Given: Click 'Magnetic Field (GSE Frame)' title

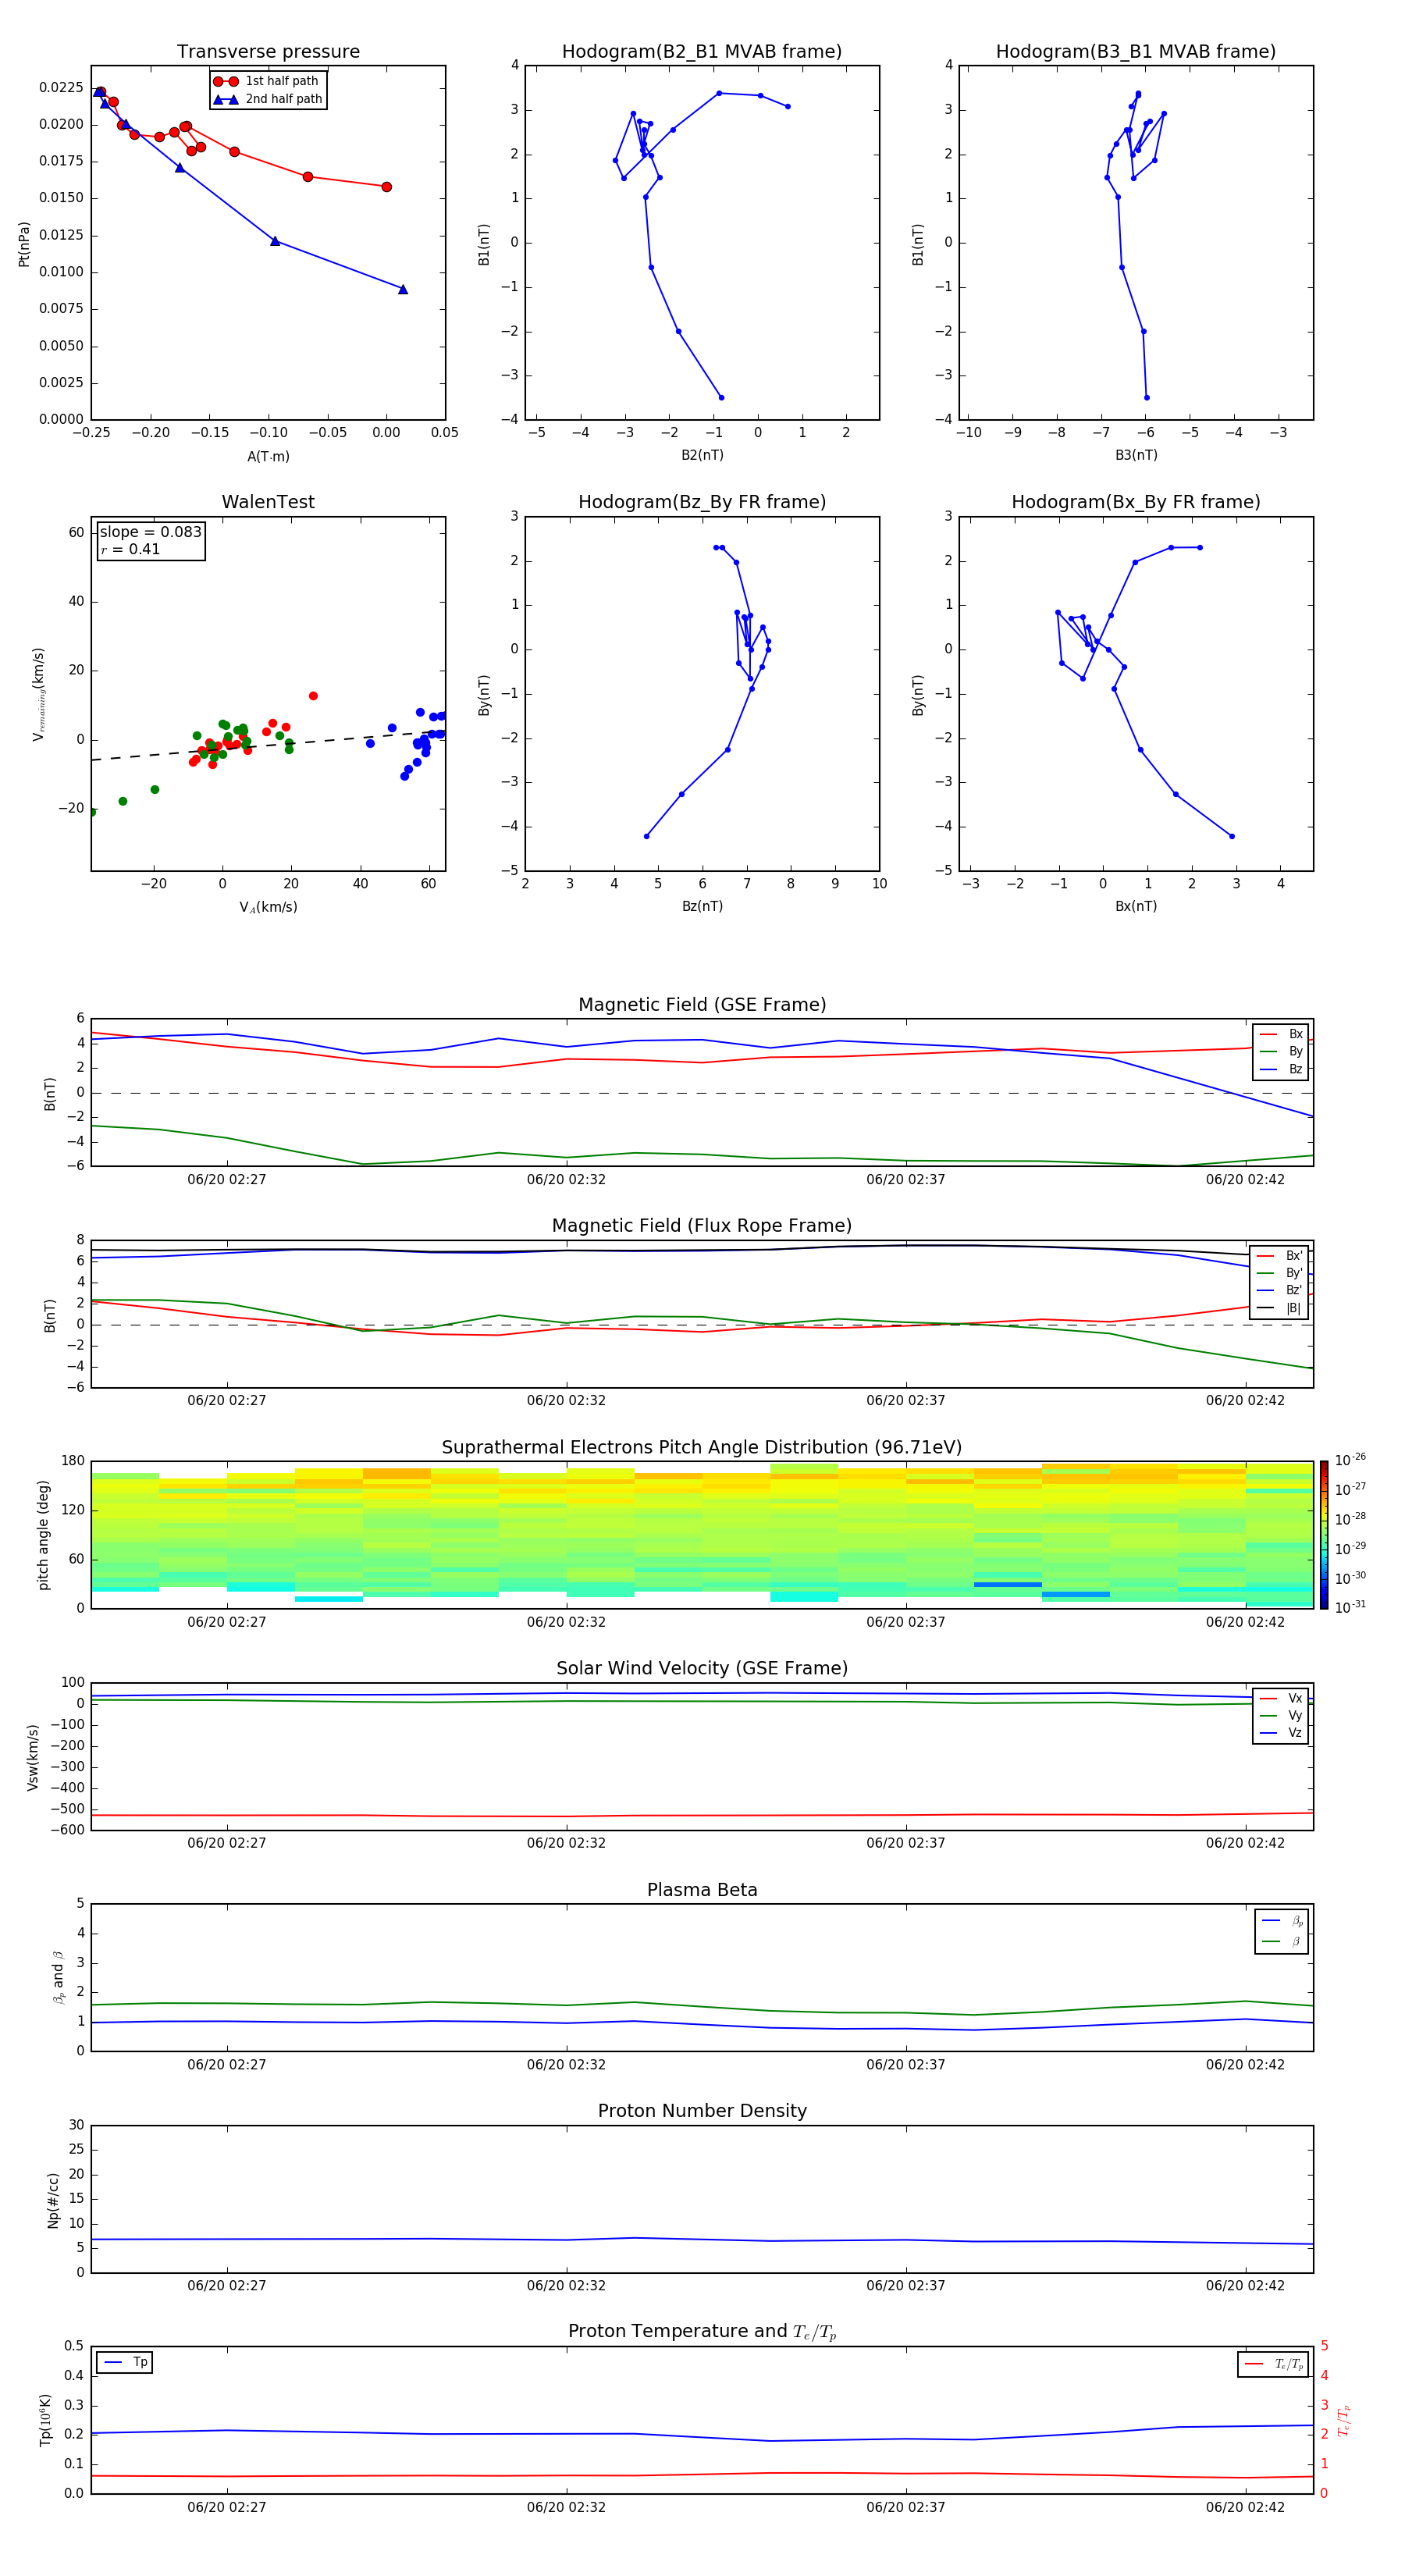Looking at the screenshot, I should (702, 1005).
